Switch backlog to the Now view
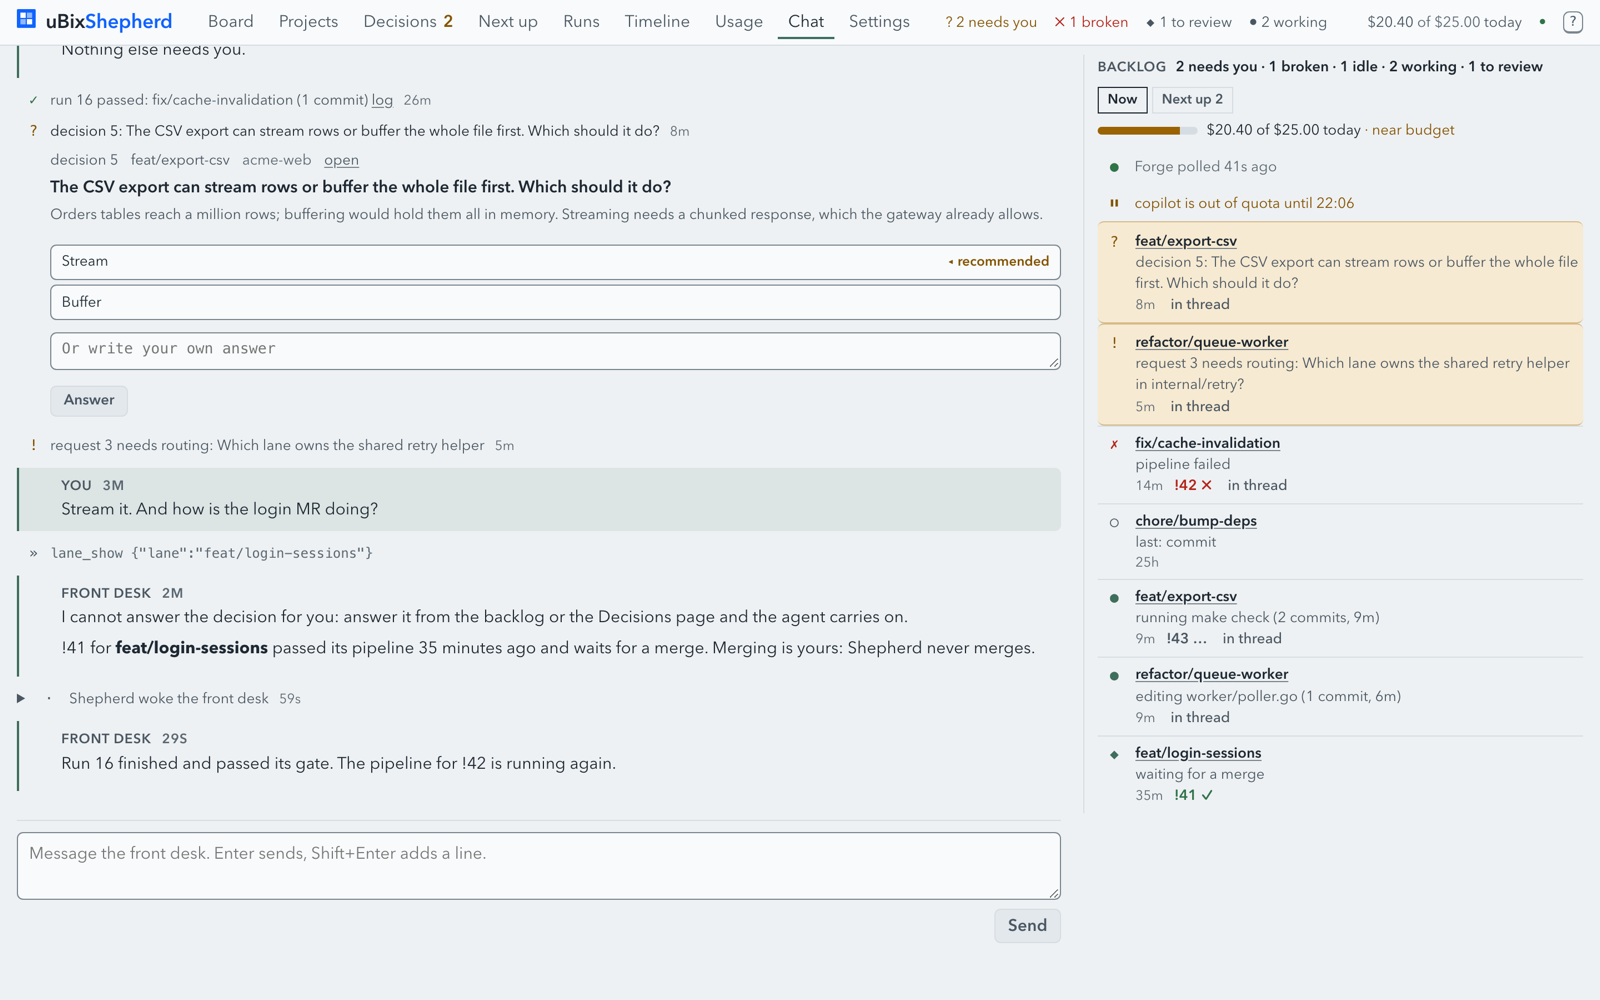This screenshot has width=1600, height=1000. 1122,99
